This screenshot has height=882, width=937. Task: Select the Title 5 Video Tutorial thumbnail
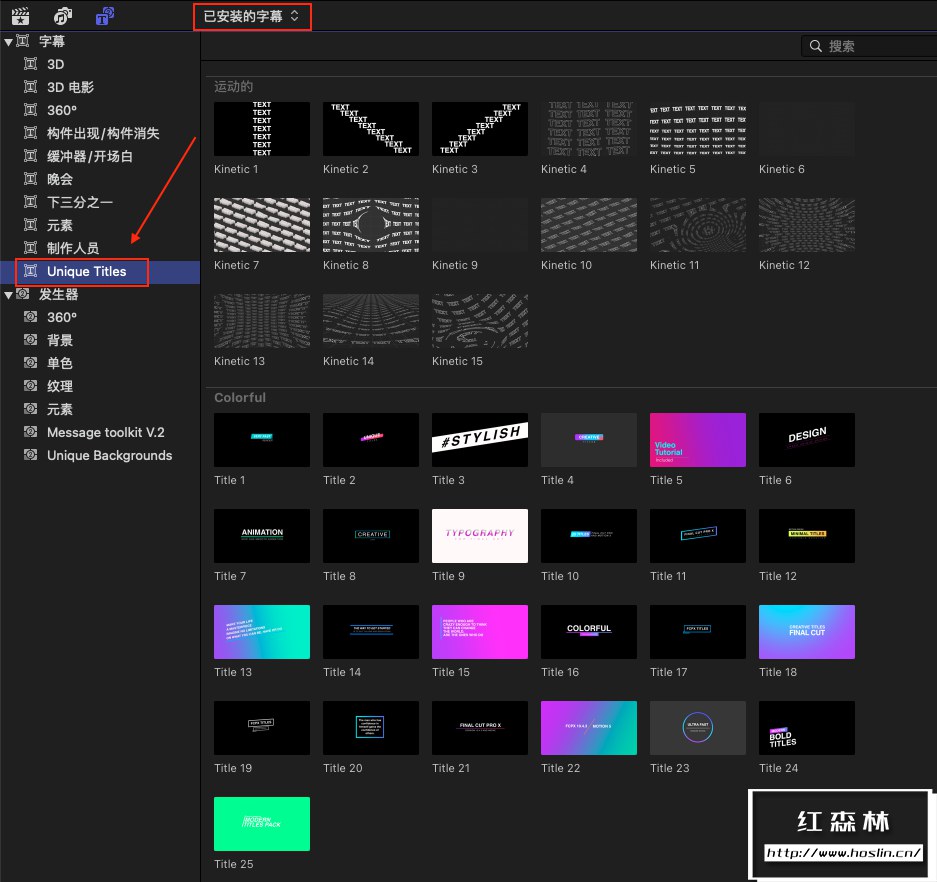point(698,440)
